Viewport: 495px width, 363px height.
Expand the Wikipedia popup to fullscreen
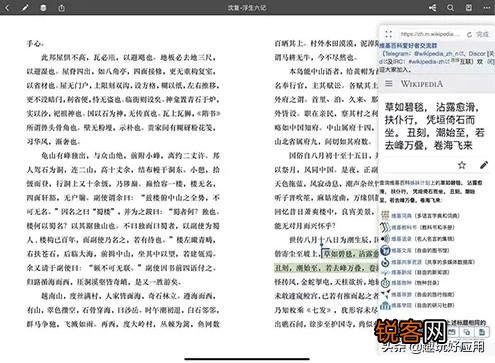point(388,34)
